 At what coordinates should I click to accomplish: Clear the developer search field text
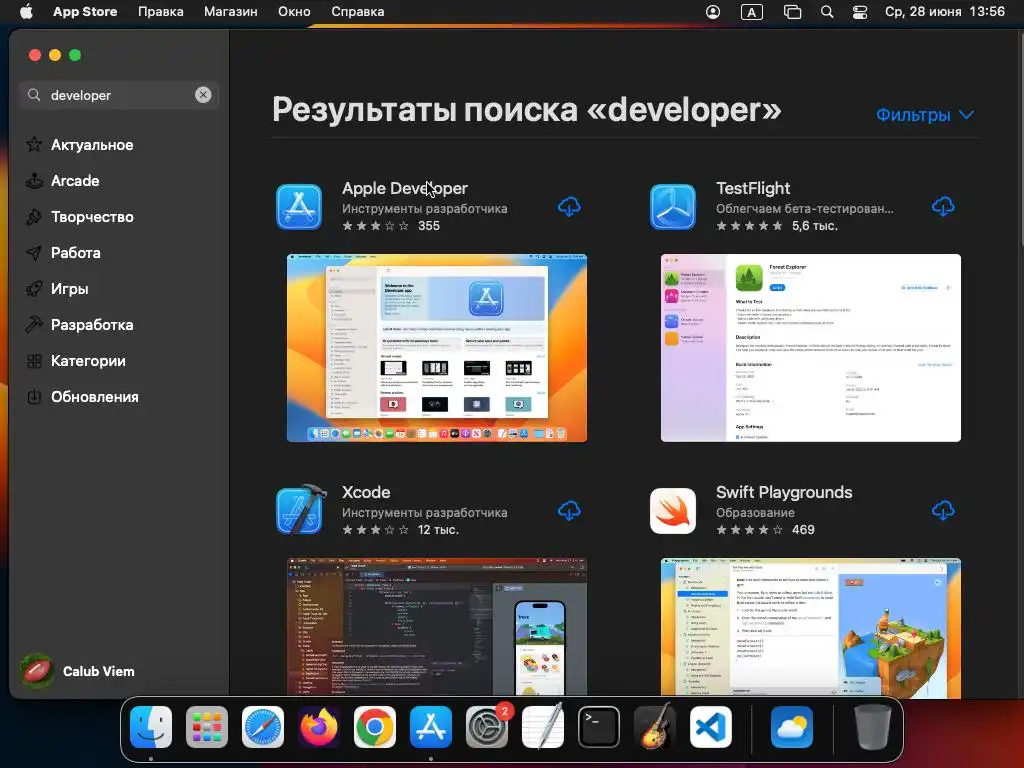point(203,95)
